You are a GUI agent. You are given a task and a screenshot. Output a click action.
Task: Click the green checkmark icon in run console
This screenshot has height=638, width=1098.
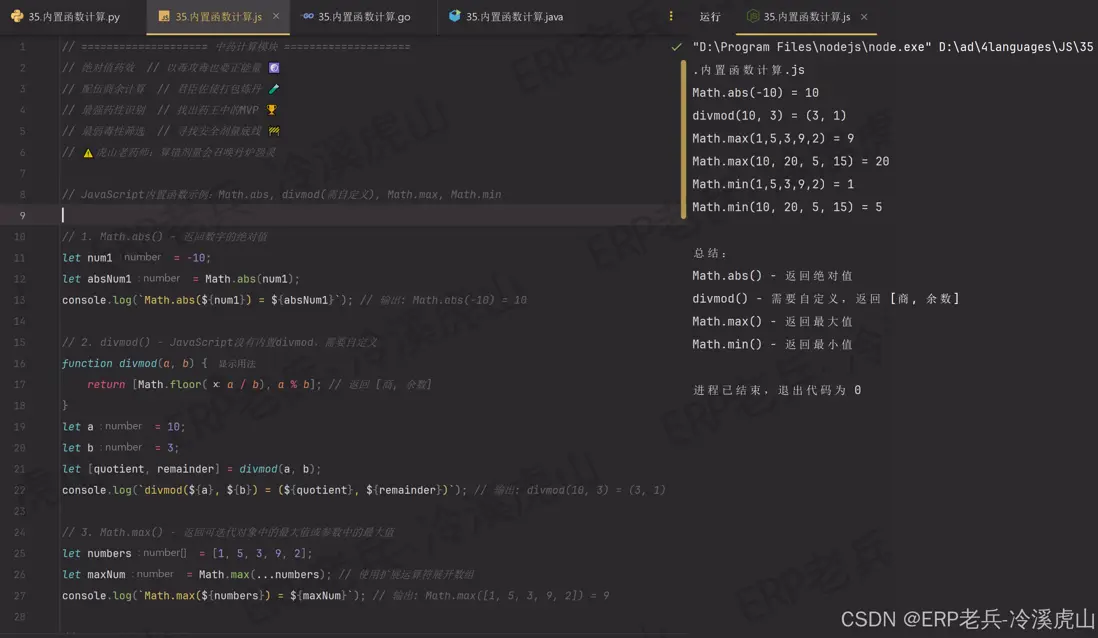(676, 47)
